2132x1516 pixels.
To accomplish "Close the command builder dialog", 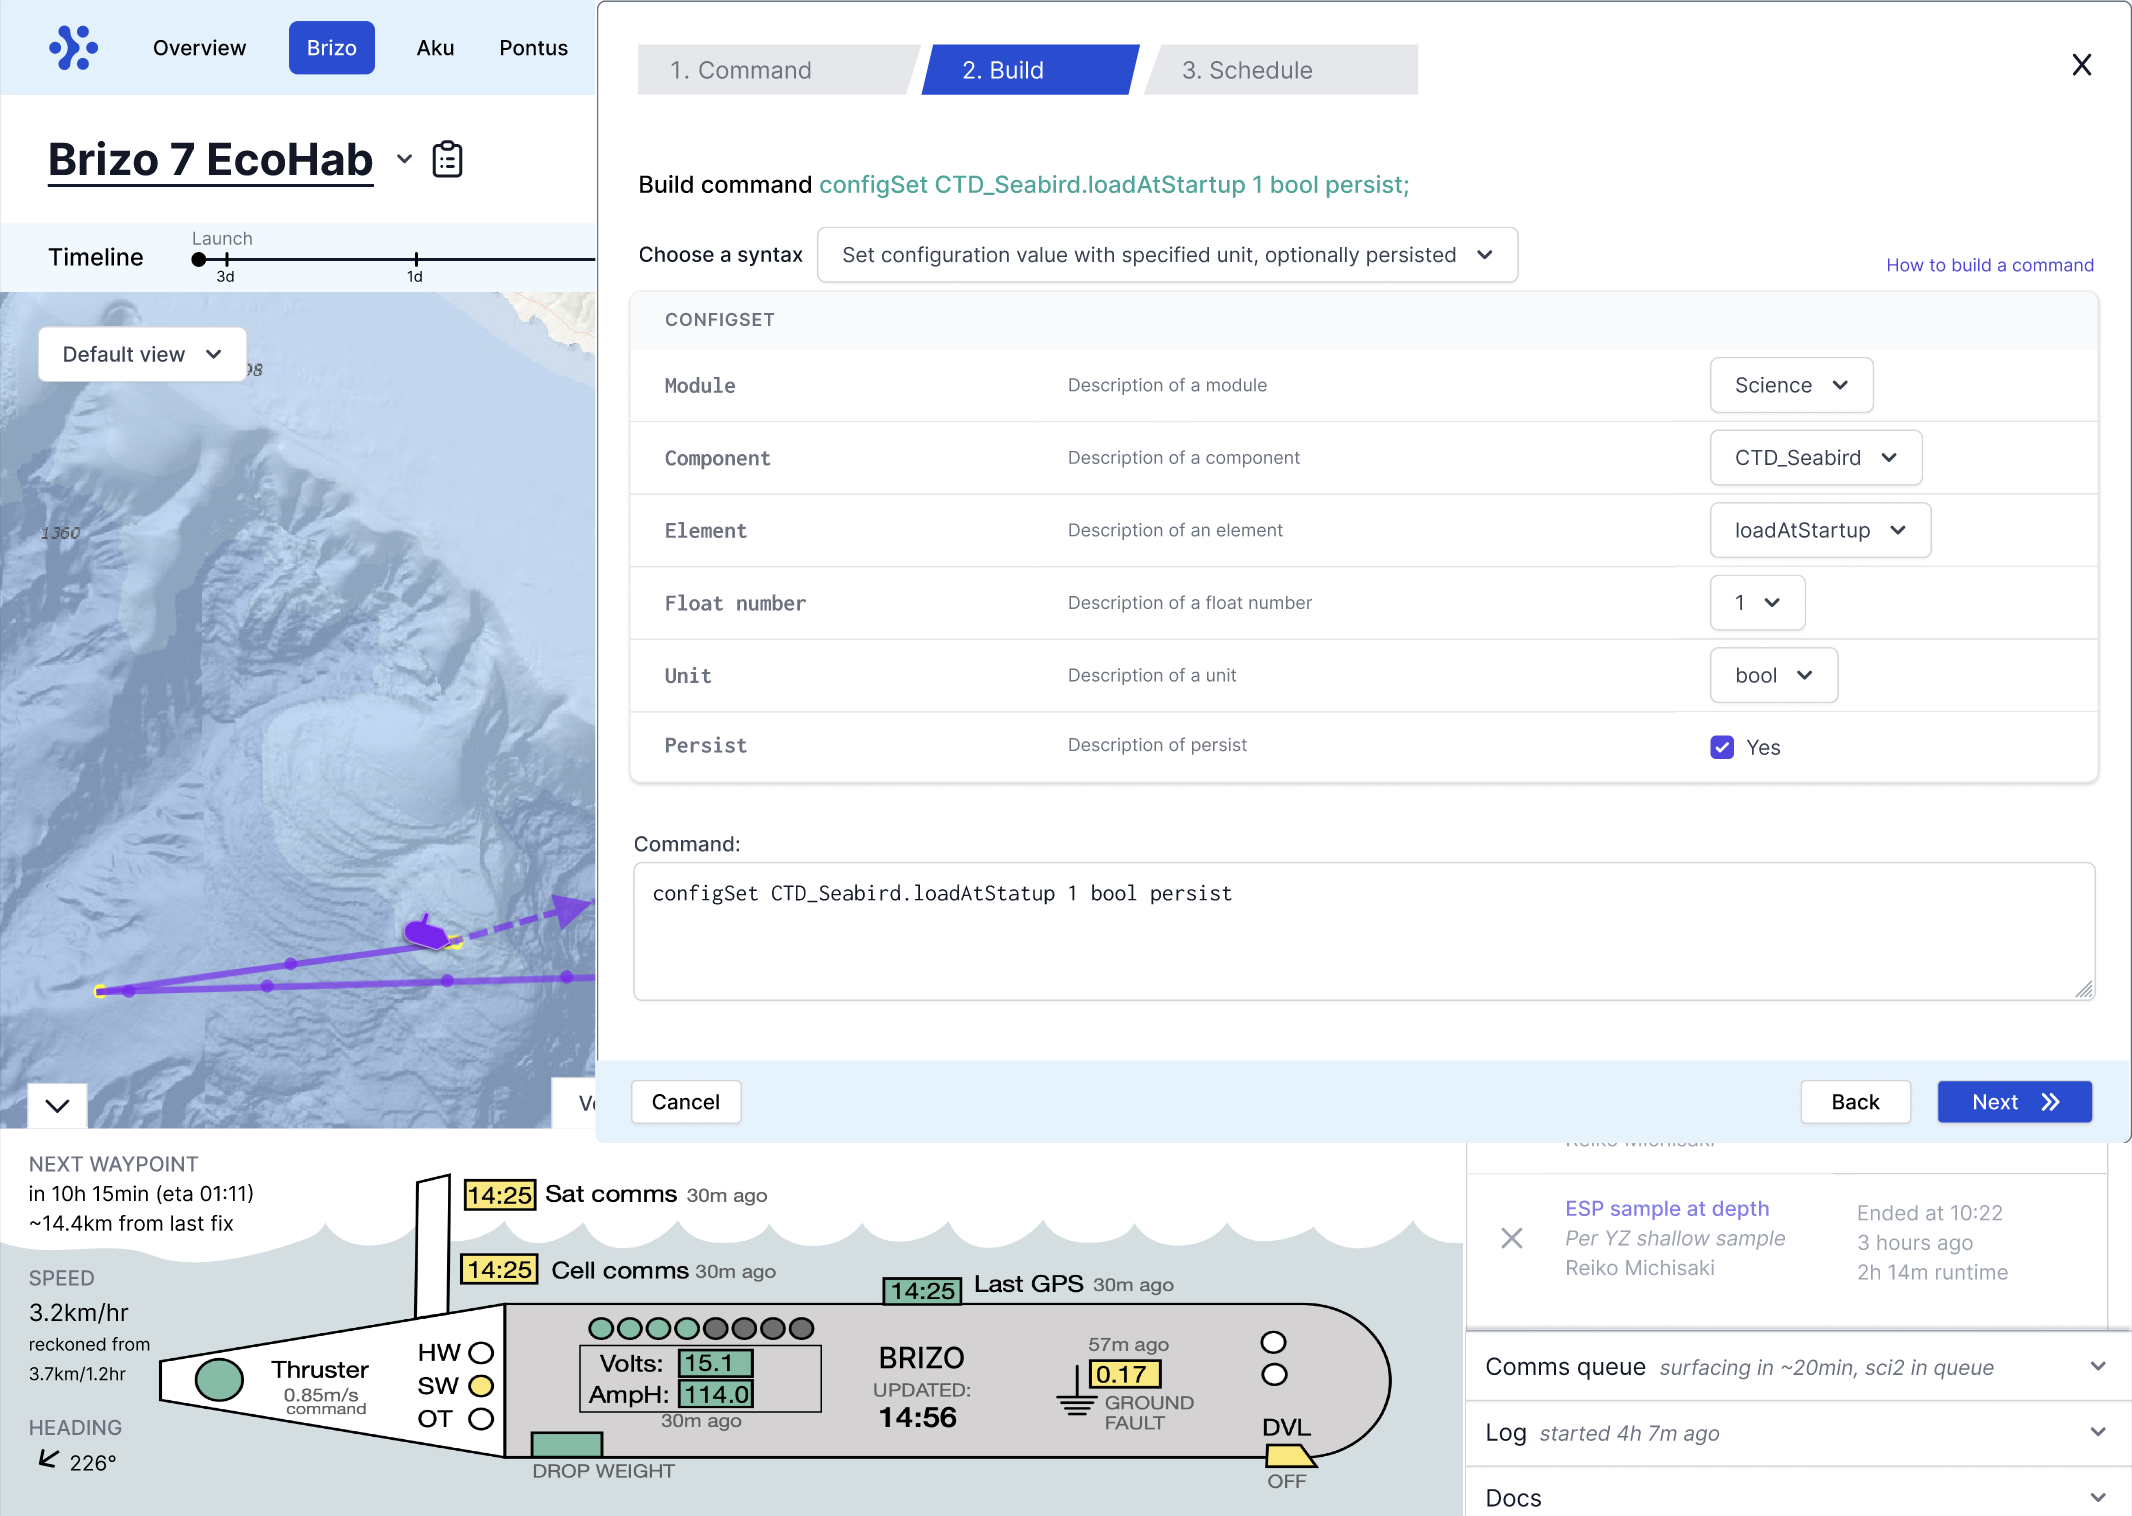I will [2081, 65].
